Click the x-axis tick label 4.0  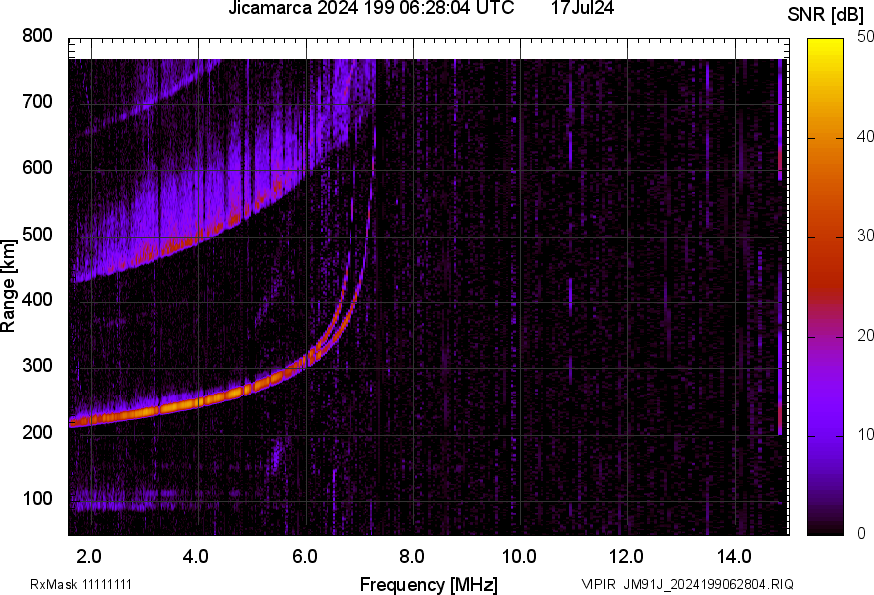tap(196, 556)
